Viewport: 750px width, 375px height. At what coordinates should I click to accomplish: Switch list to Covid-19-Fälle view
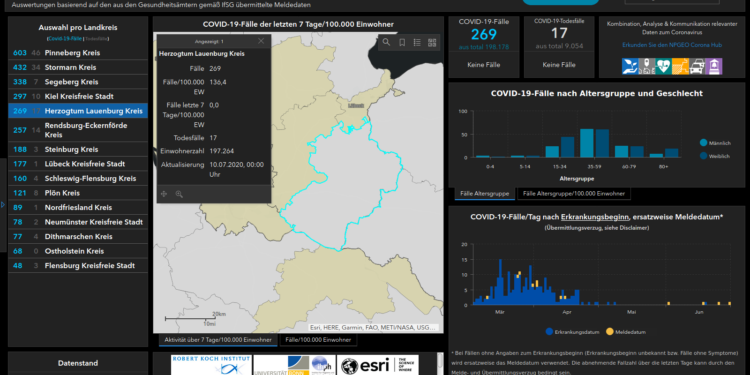[x=65, y=38]
